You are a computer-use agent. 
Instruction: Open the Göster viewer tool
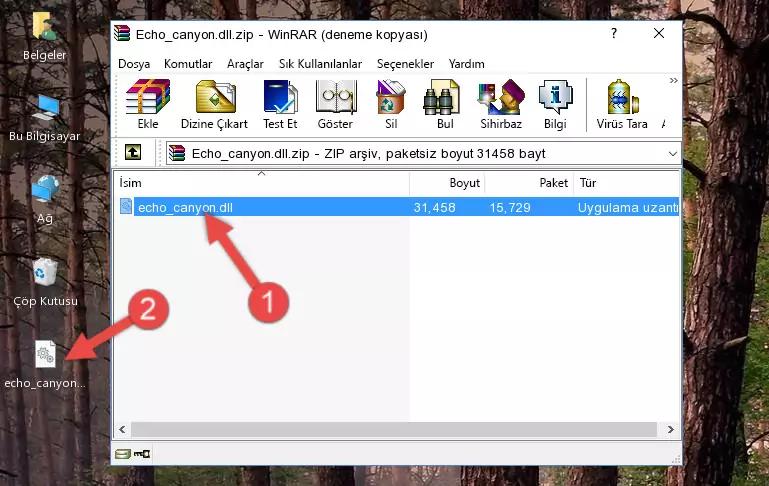(335, 104)
